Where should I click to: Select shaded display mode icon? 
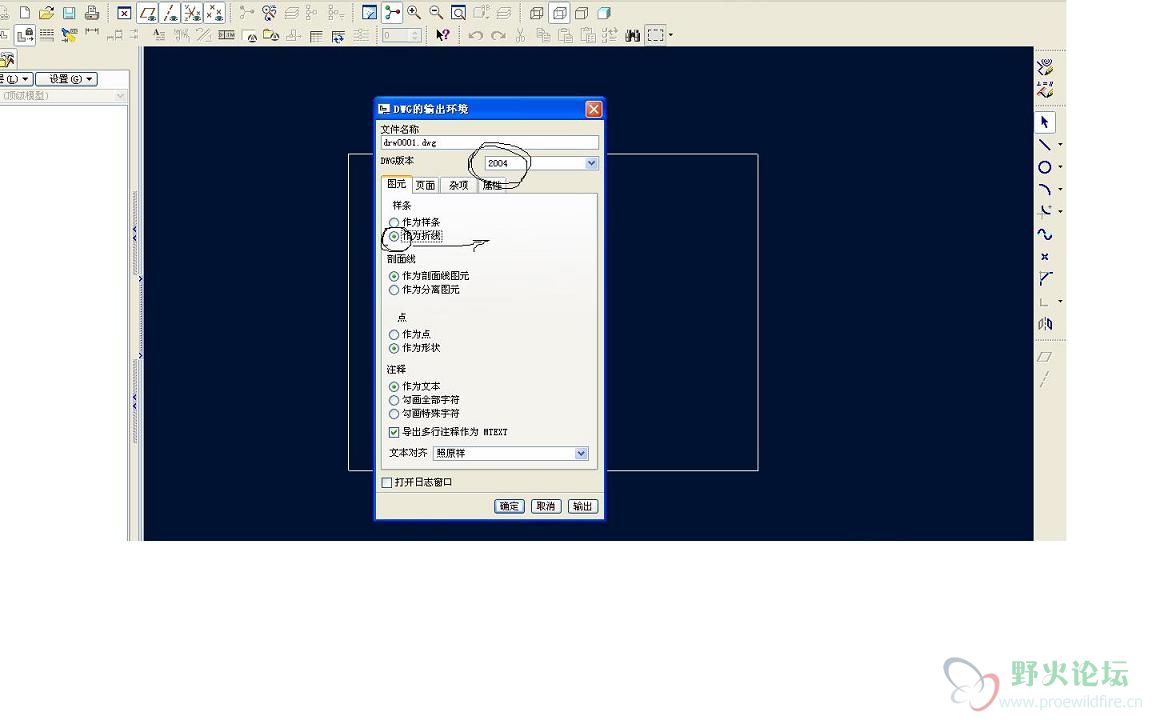coord(605,12)
